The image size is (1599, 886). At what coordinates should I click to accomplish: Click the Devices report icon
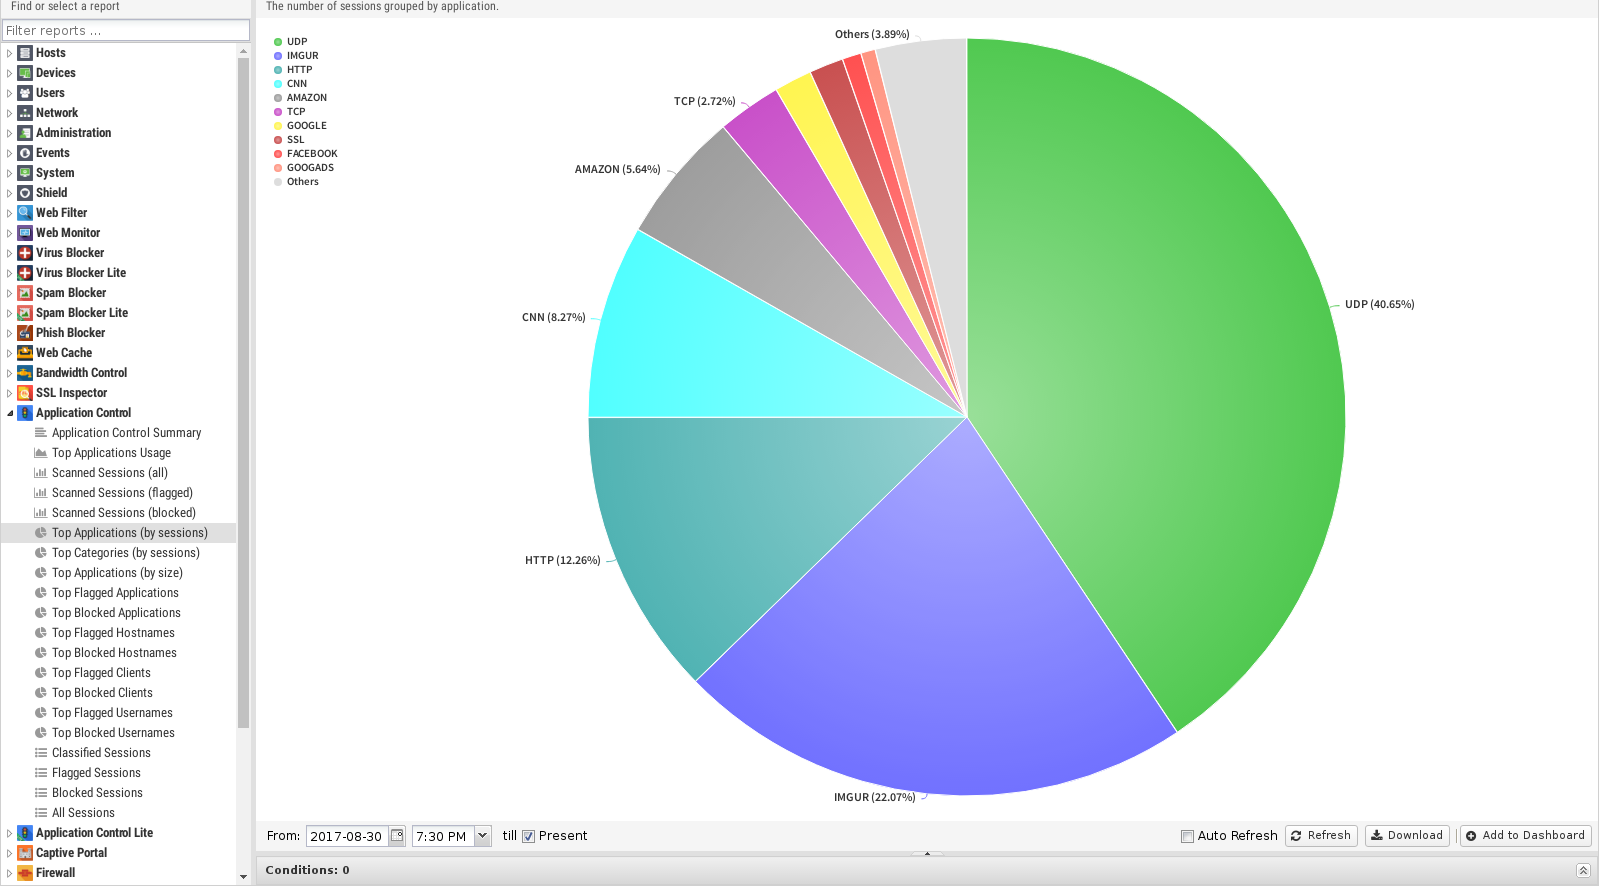pyautogui.click(x=25, y=73)
